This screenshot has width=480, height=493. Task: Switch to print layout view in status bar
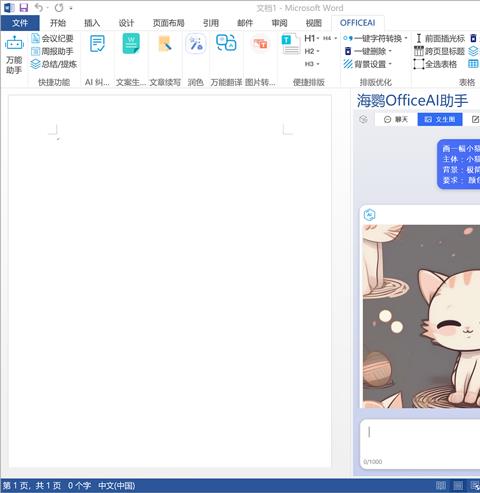(x=458, y=485)
